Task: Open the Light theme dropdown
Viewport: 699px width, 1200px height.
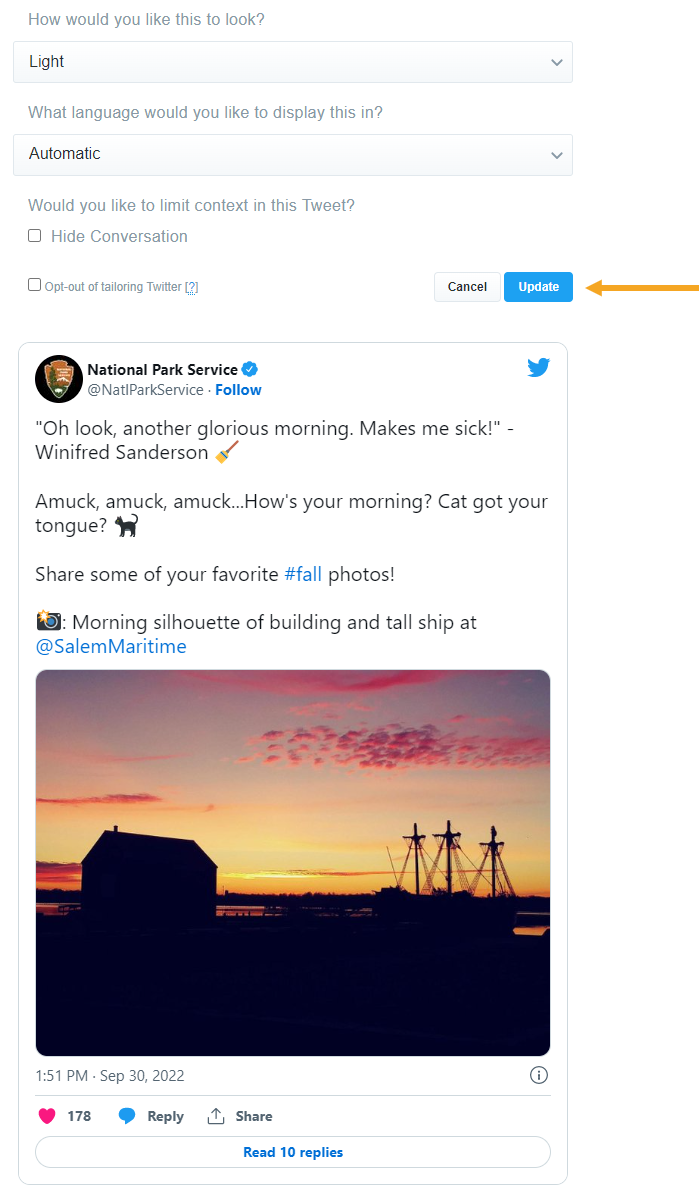Action: click(293, 62)
